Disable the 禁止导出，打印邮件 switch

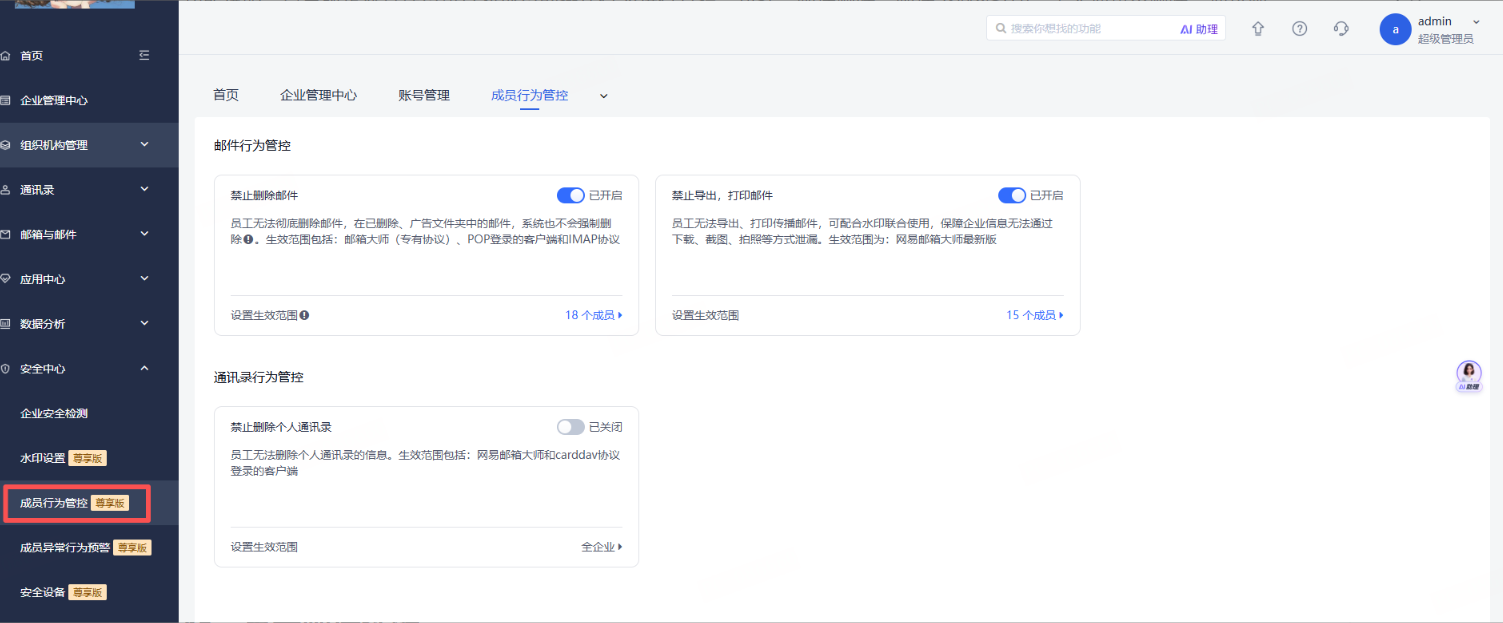click(1012, 195)
